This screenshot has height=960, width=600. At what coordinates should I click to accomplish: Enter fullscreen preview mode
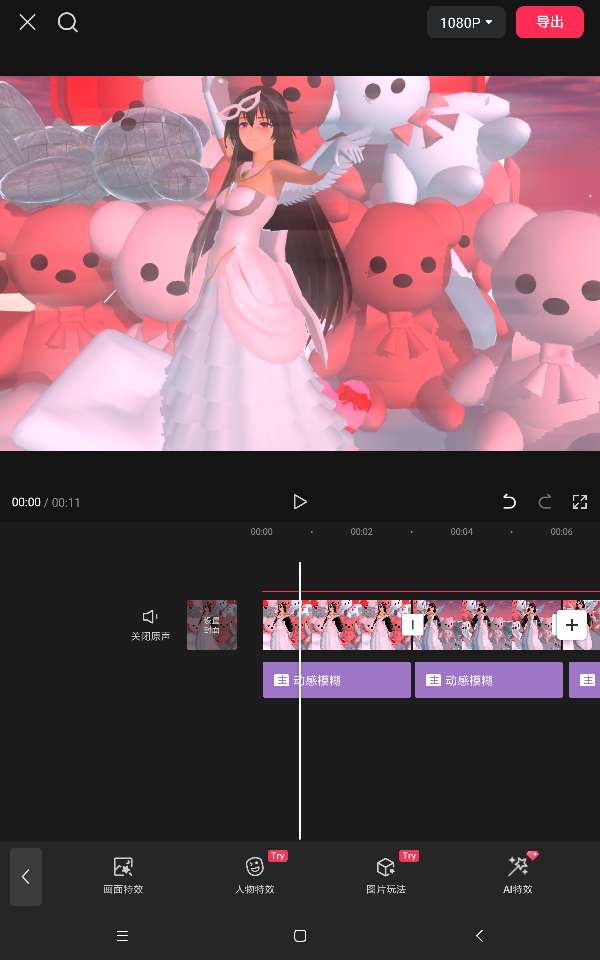click(580, 502)
